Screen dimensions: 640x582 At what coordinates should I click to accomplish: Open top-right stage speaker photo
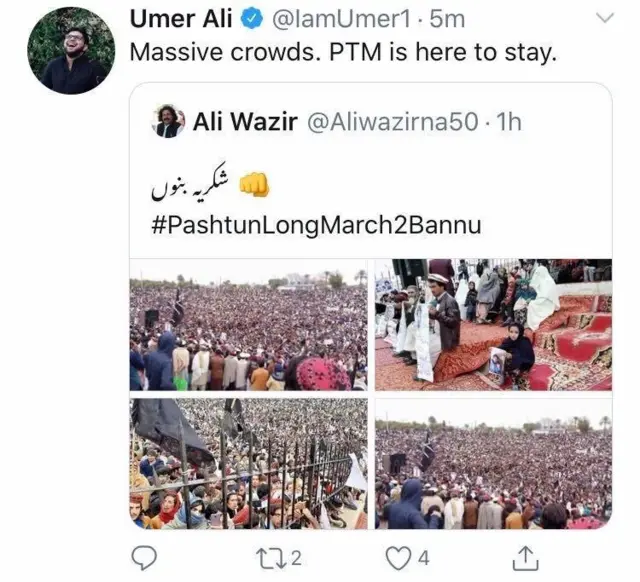(493, 325)
